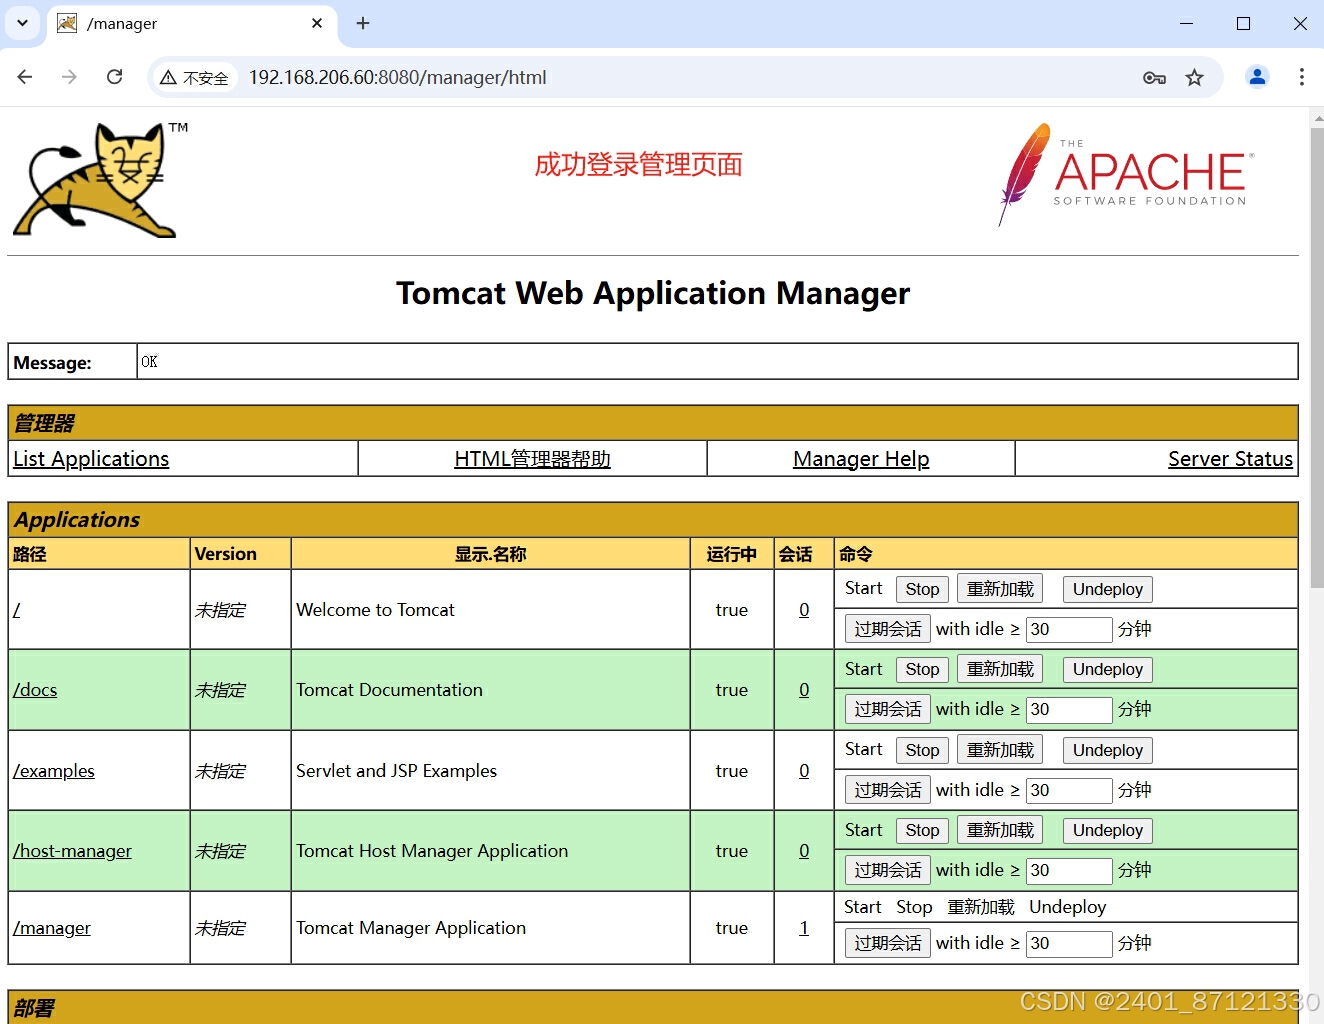The height and width of the screenshot is (1024, 1324).
Task: Open saved password key icon
Action: (1154, 78)
